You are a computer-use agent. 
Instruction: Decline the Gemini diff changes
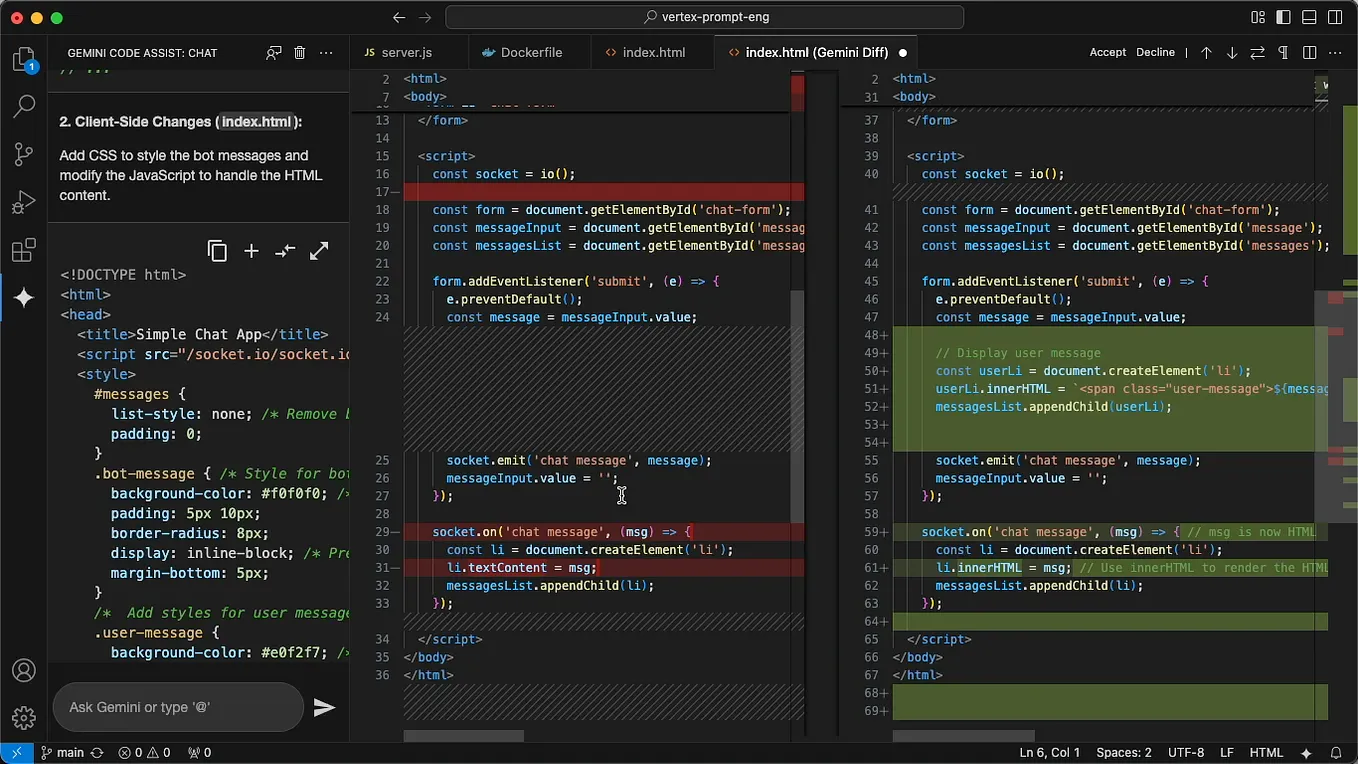(x=1155, y=52)
